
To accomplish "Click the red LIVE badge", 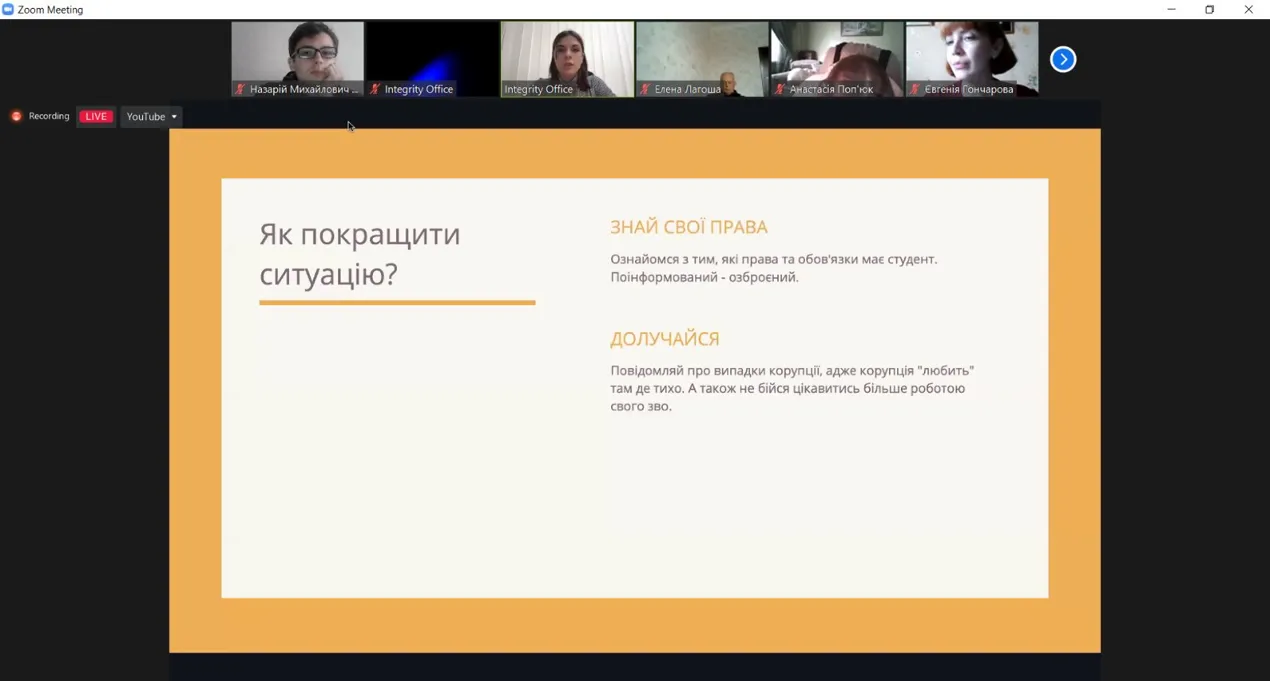I will click(96, 116).
